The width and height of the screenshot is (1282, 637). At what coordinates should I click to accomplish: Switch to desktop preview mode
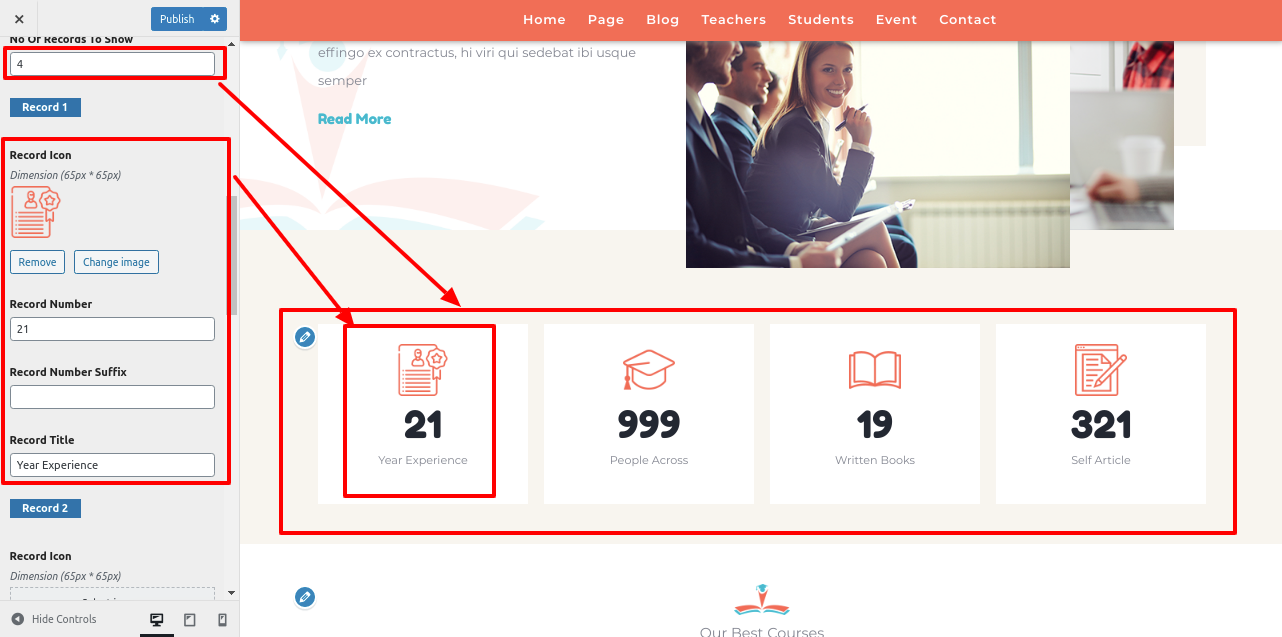(157, 620)
